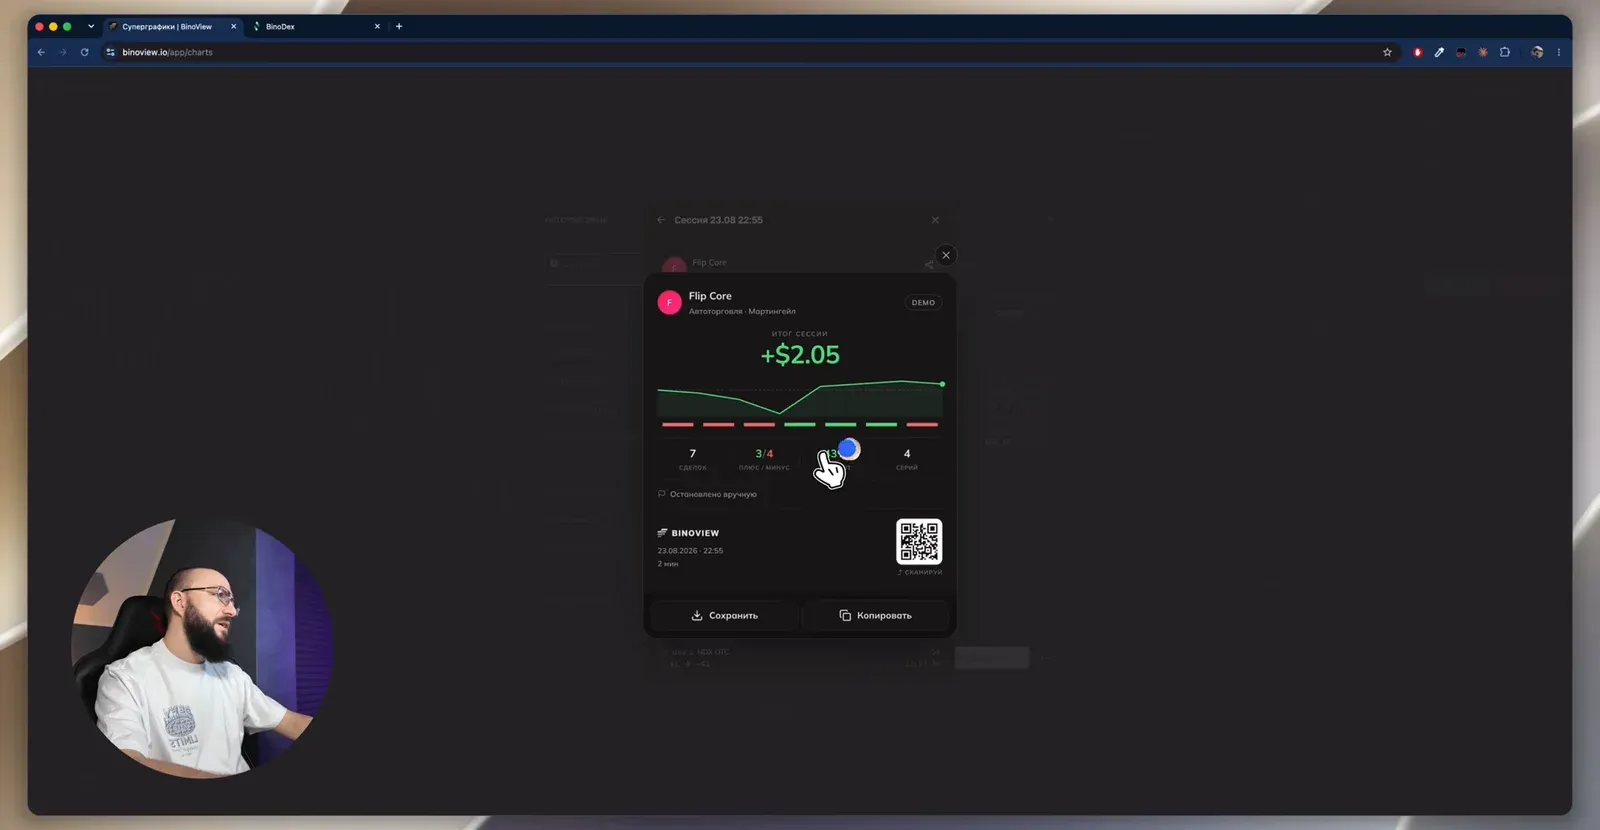Click the Flip Core title text
This screenshot has height=830, width=1600.
click(x=710, y=296)
